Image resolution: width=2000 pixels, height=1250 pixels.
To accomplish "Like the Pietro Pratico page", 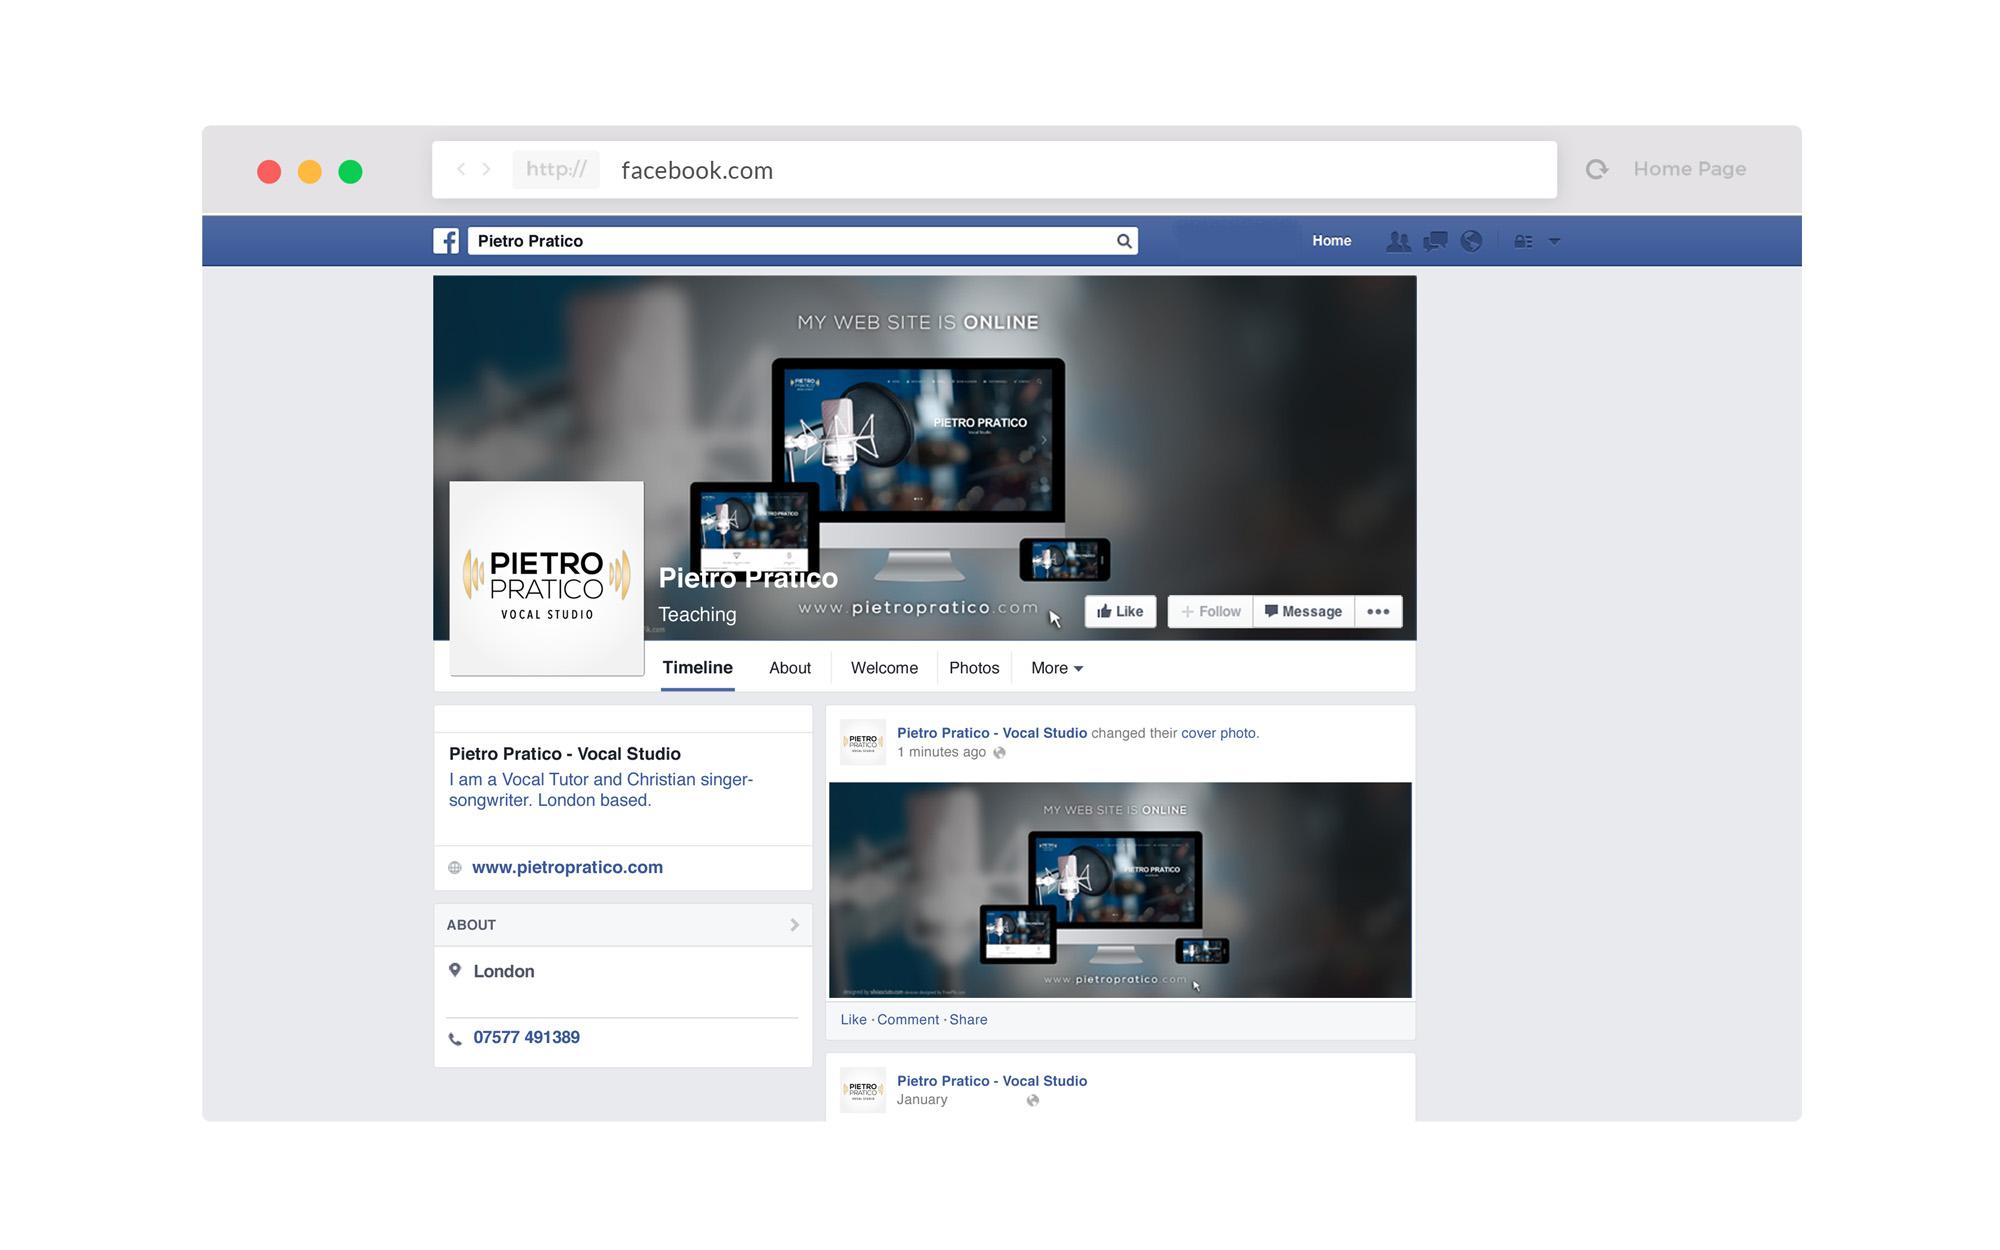I will [1120, 612].
